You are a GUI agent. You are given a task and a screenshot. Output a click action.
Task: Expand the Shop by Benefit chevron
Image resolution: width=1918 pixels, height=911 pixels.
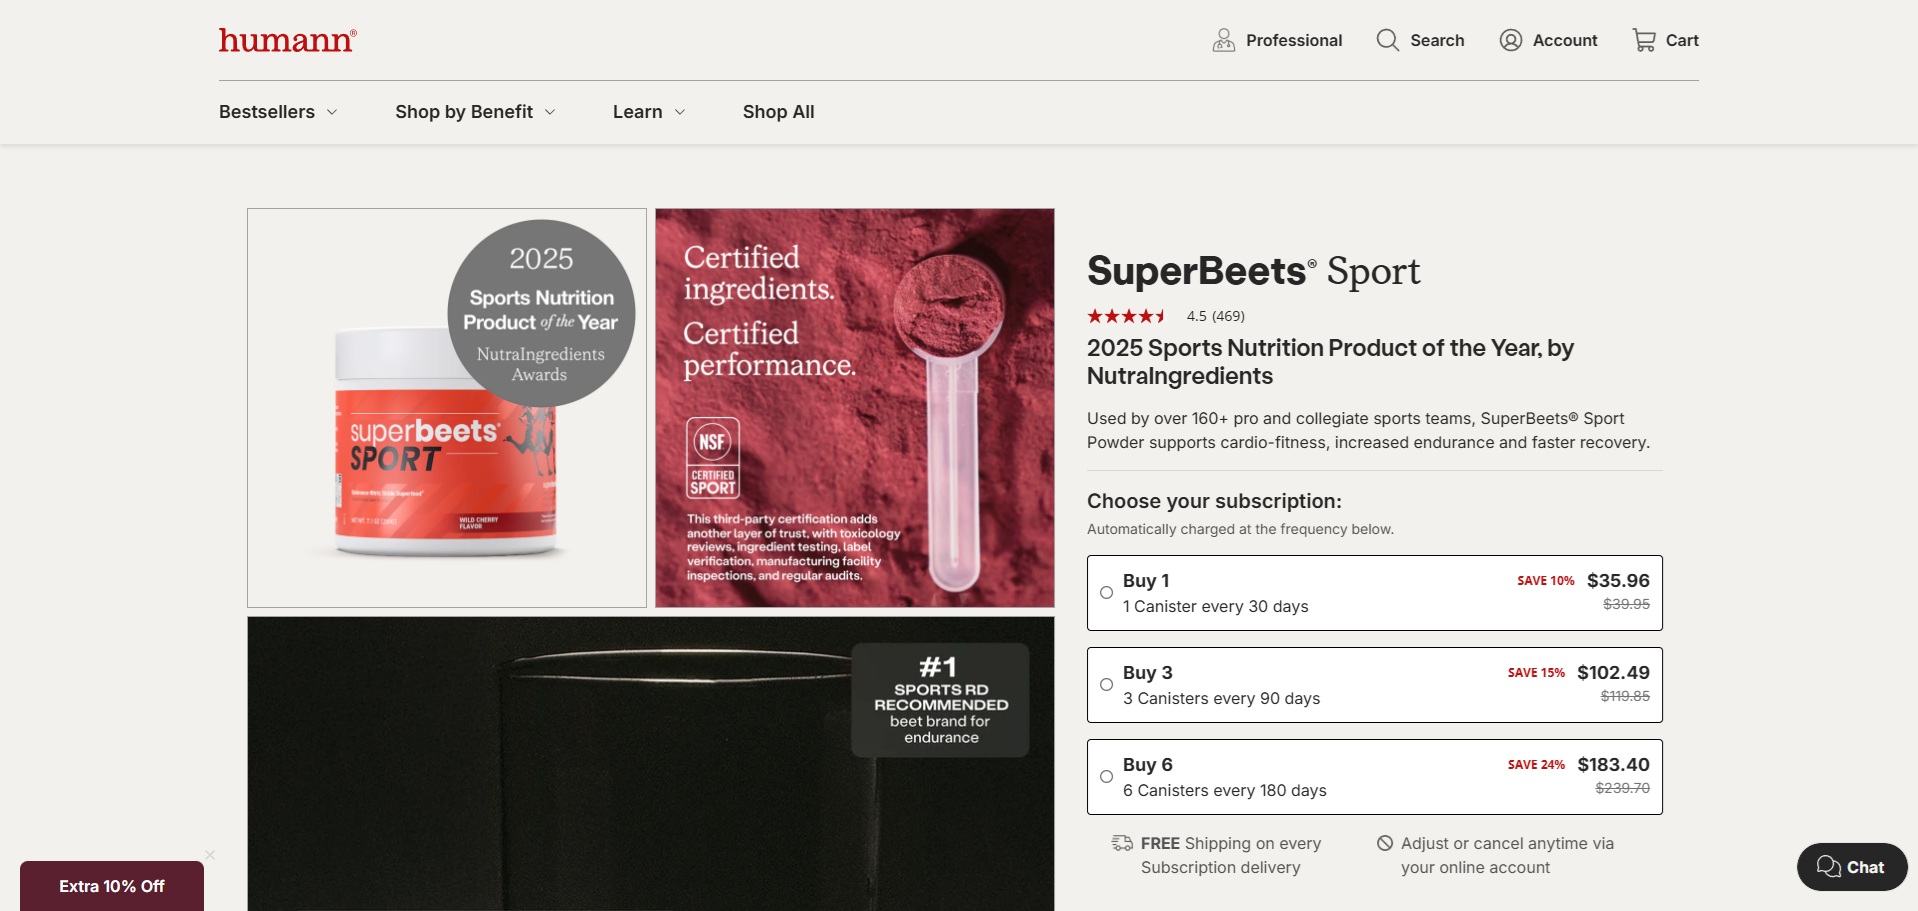[550, 112]
